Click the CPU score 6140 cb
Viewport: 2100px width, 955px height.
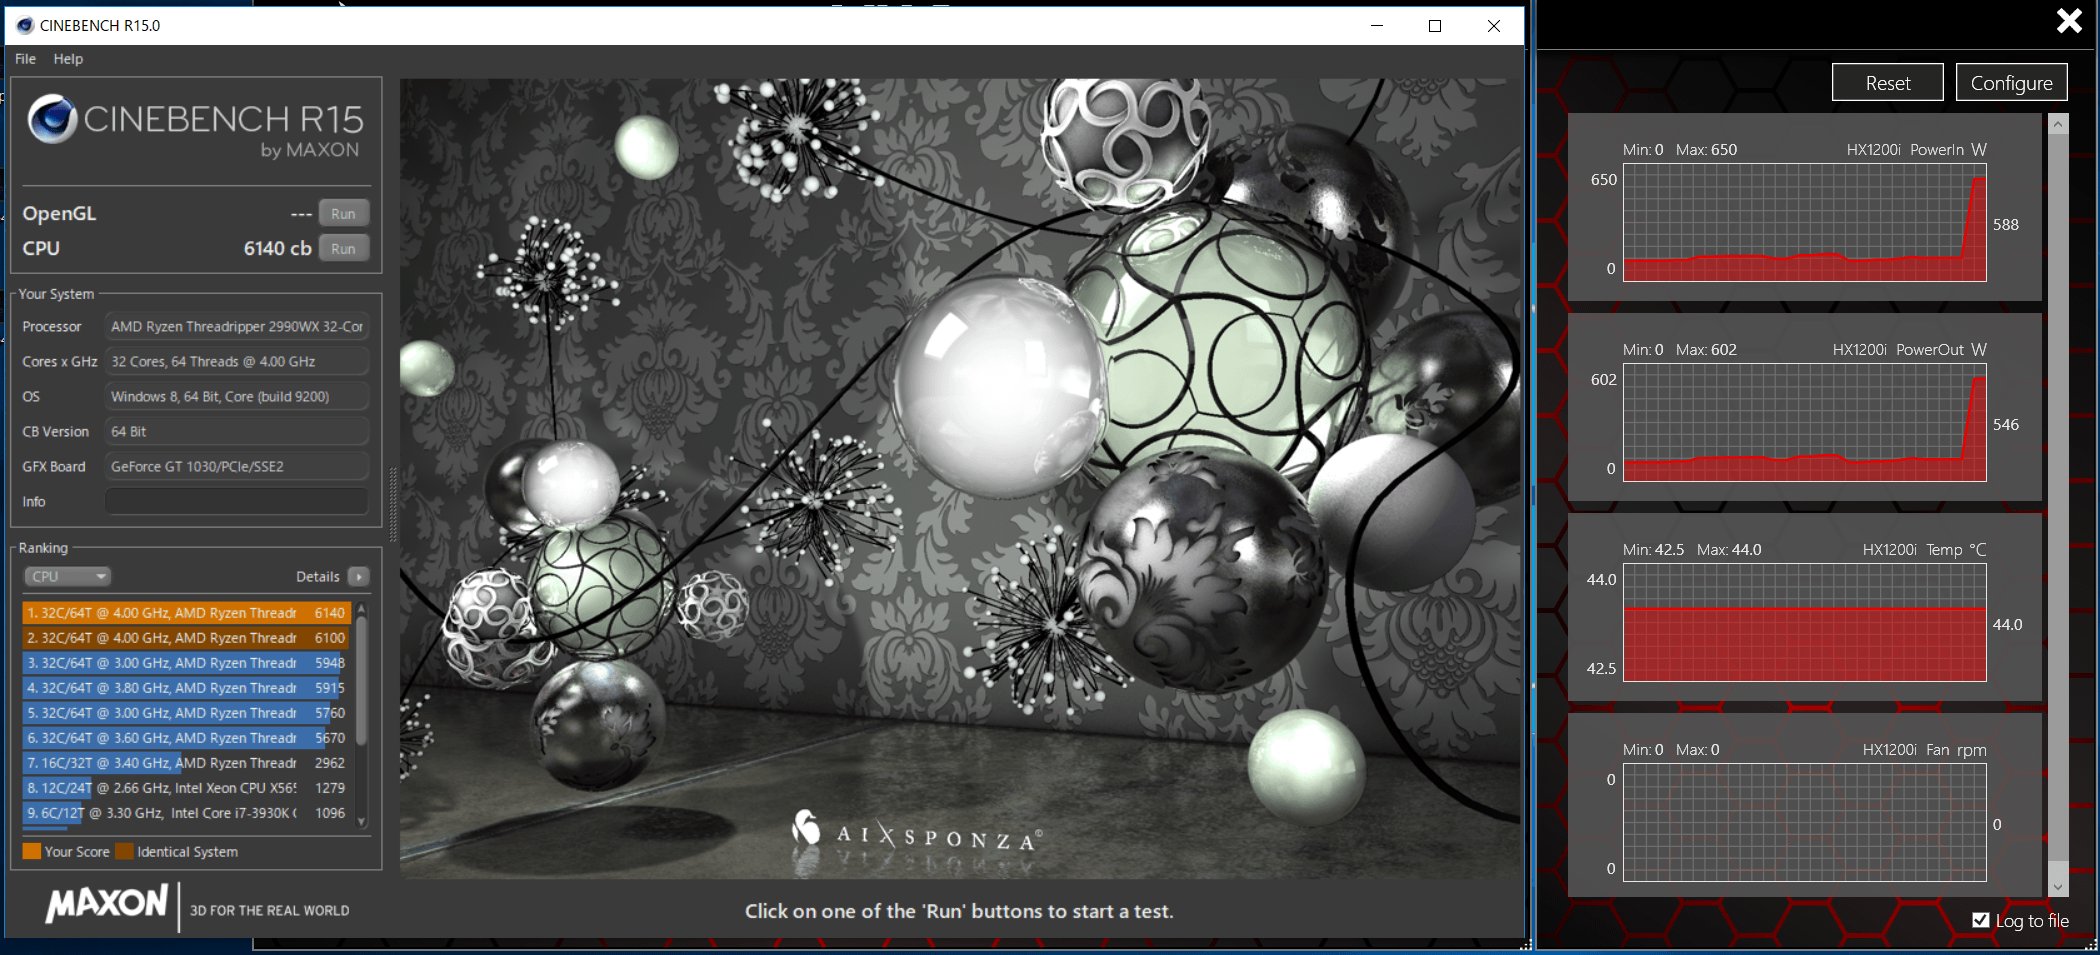pos(278,249)
